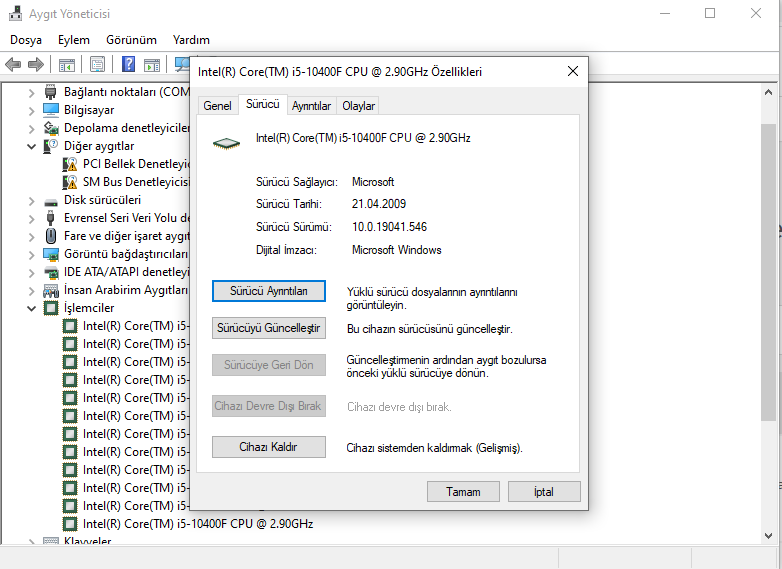The image size is (782, 569).
Task: Expand the Görüntü bağdaştırıcıları node
Action: (x=31, y=255)
